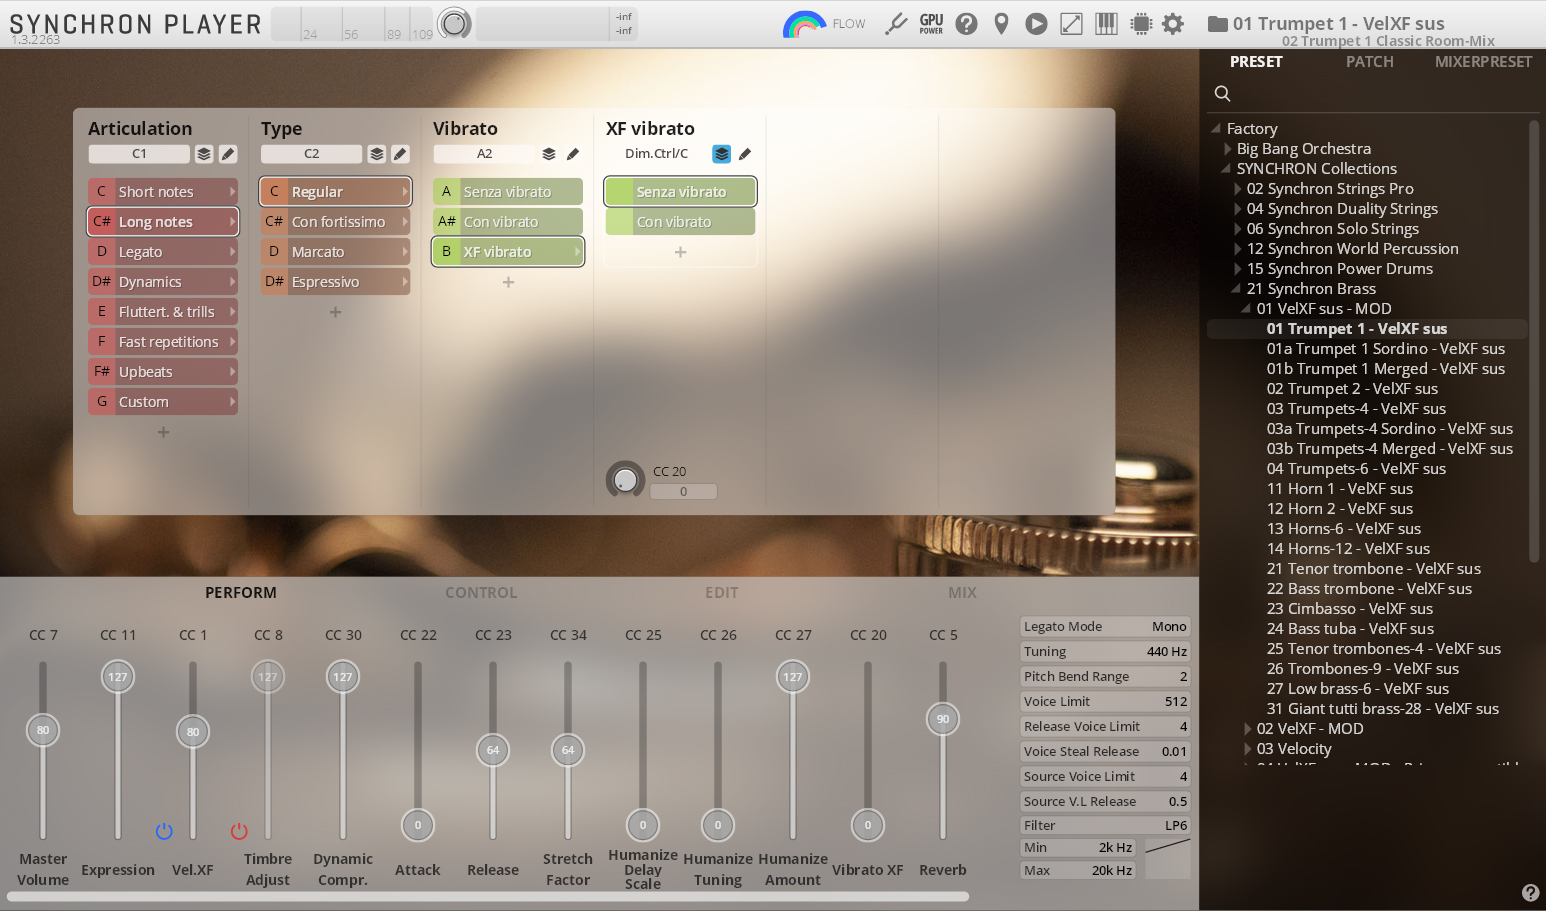Screen dimensions: 1546x911
Task: Click the XF vibrato blue layers icon
Action: (x=722, y=154)
